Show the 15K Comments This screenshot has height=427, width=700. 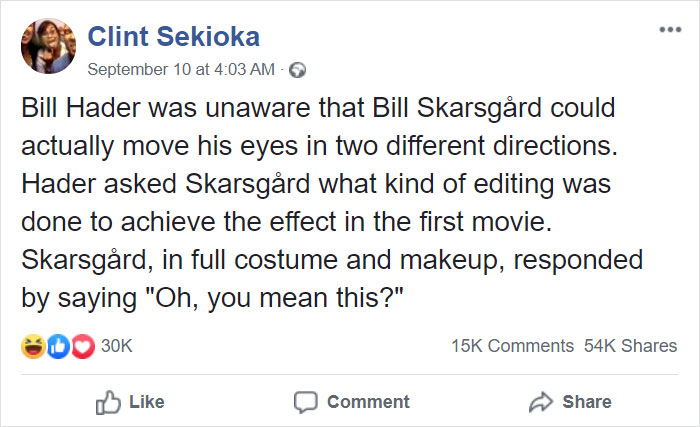tap(512, 346)
